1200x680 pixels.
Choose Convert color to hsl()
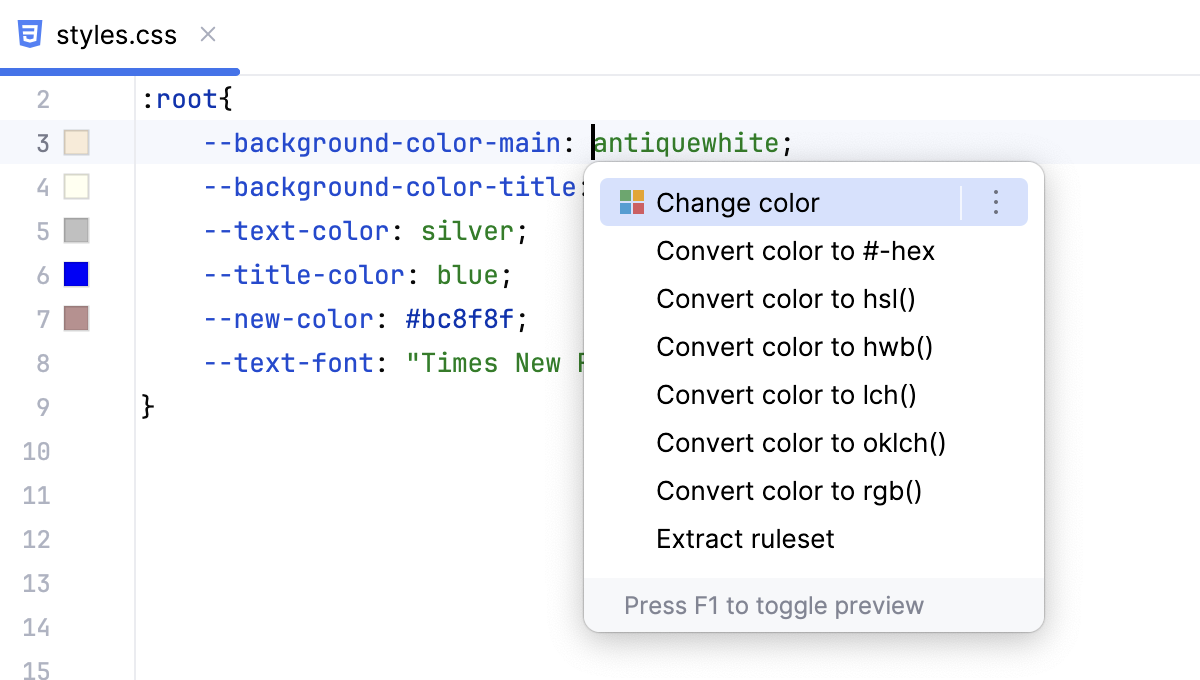click(786, 299)
